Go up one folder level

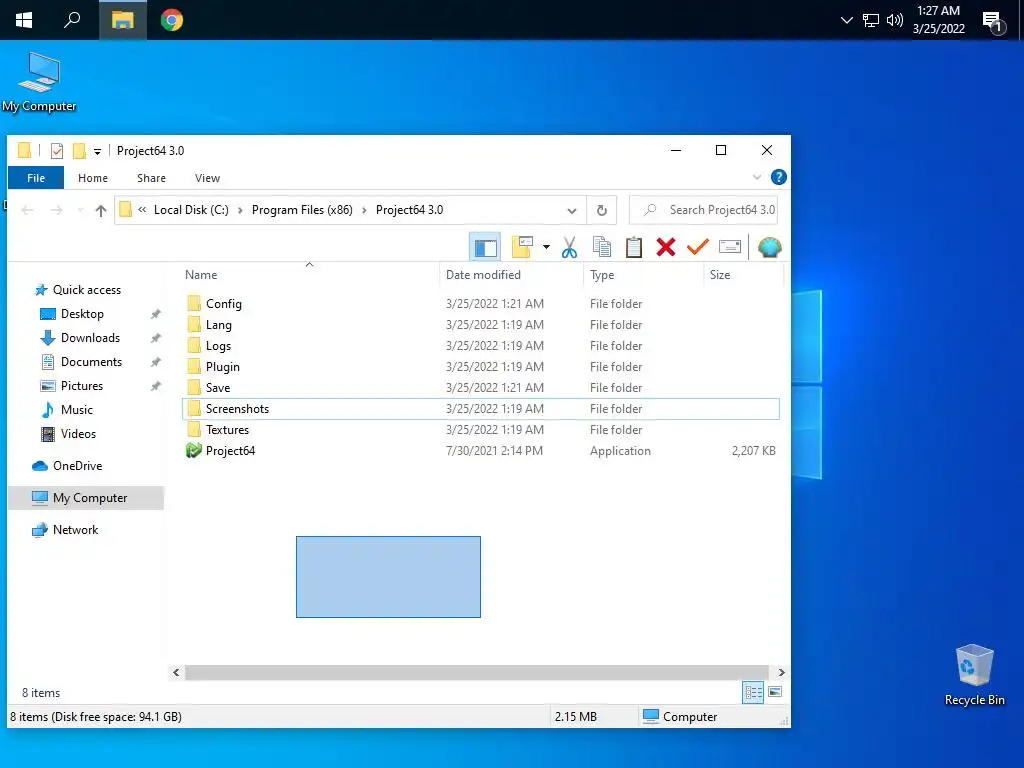pos(101,210)
